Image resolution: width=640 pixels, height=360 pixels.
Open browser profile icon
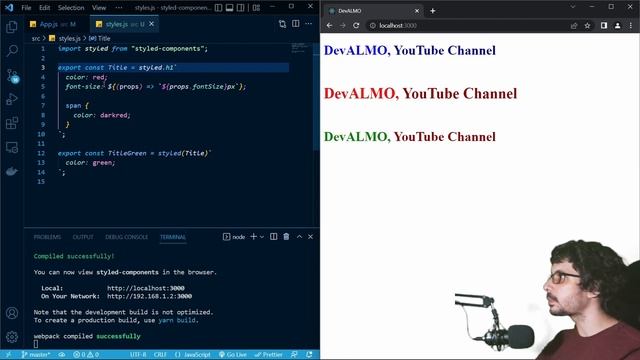(617, 25)
